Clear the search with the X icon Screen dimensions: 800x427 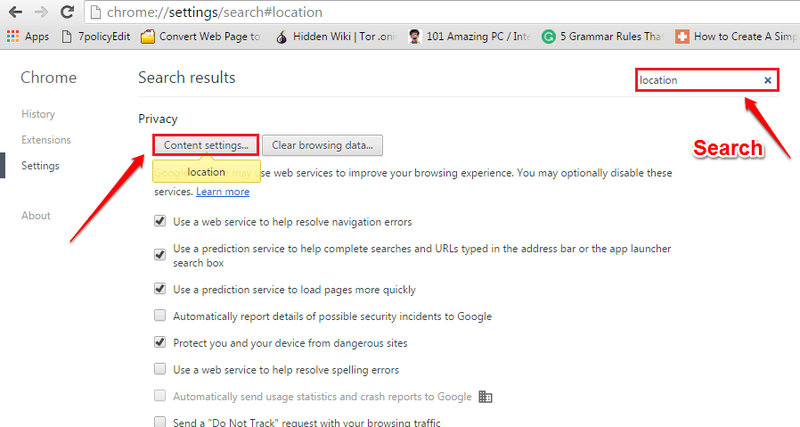pyautogui.click(x=767, y=80)
